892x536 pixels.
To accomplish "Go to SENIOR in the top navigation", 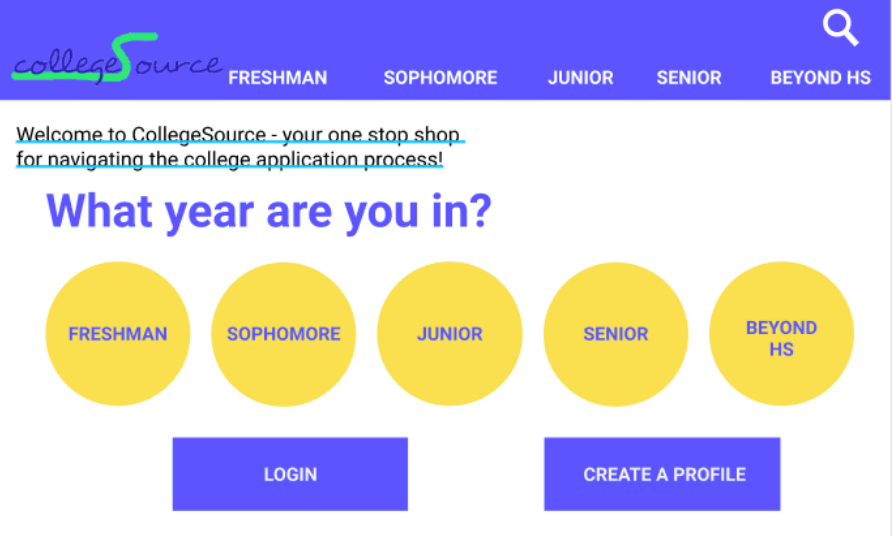I will [689, 77].
